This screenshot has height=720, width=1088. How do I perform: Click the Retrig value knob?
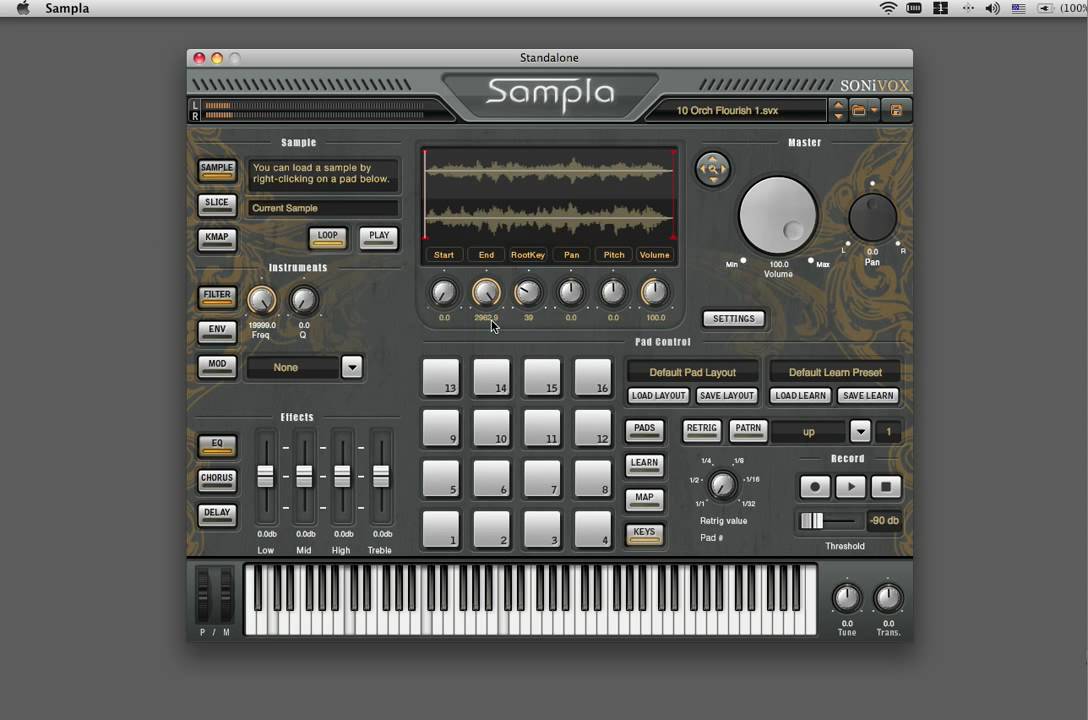point(722,484)
